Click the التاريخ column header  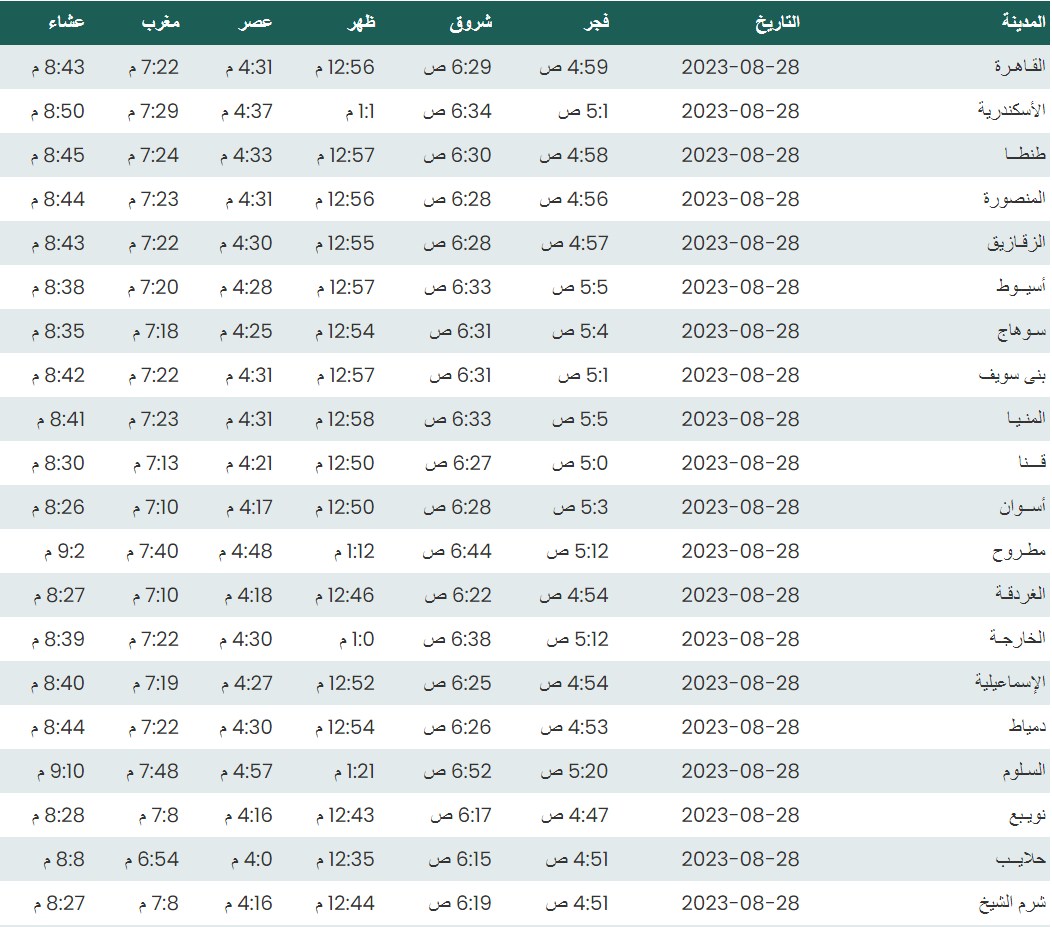778,21
